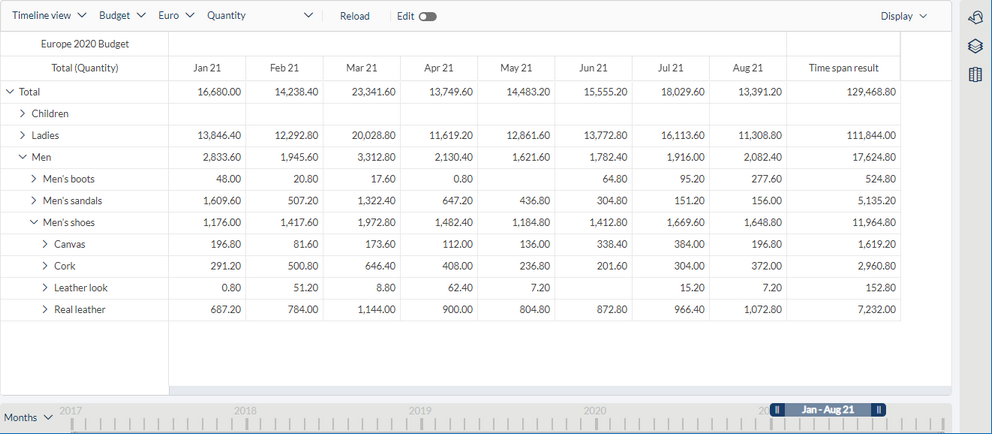The width and height of the screenshot is (992, 434).
Task: Click the horizontal scrollbar below the table
Action: pos(559,390)
